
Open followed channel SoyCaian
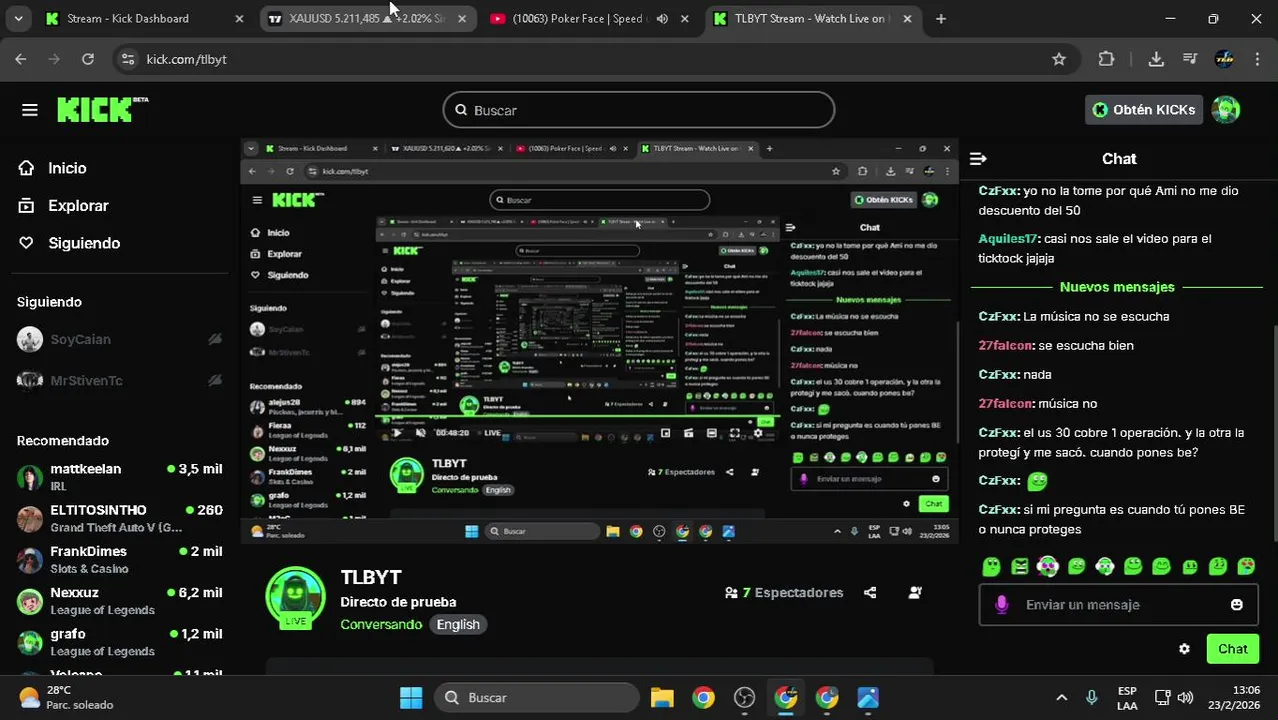click(x=120, y=339)
